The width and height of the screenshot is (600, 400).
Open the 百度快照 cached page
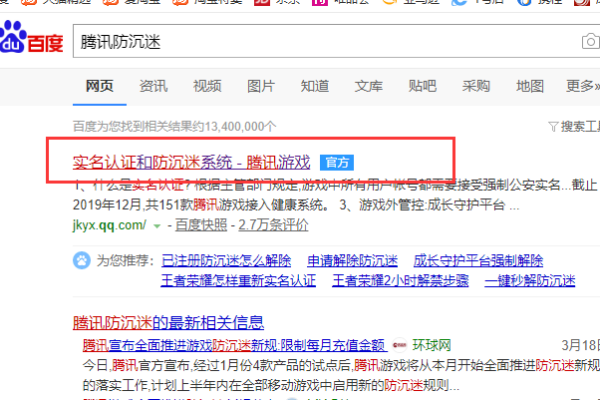pyautogui.click(x=201, y=225)
